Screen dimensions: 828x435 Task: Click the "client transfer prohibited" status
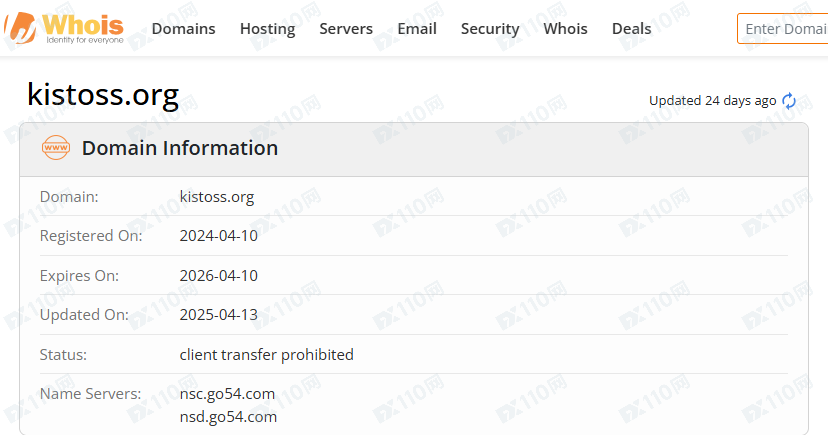click(x=266, y=354)
